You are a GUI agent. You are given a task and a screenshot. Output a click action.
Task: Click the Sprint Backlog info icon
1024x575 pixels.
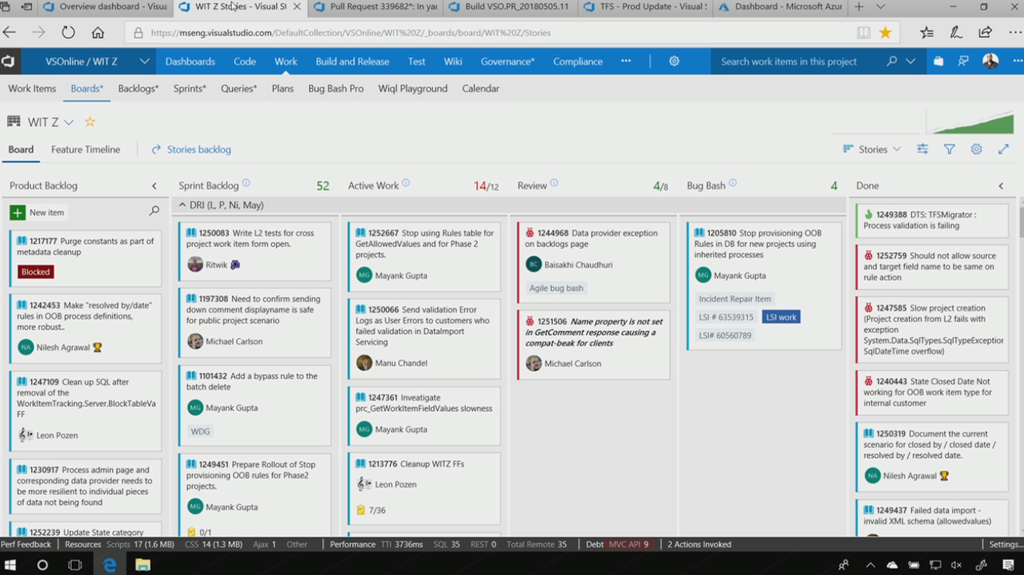click(x=246, y=184)
